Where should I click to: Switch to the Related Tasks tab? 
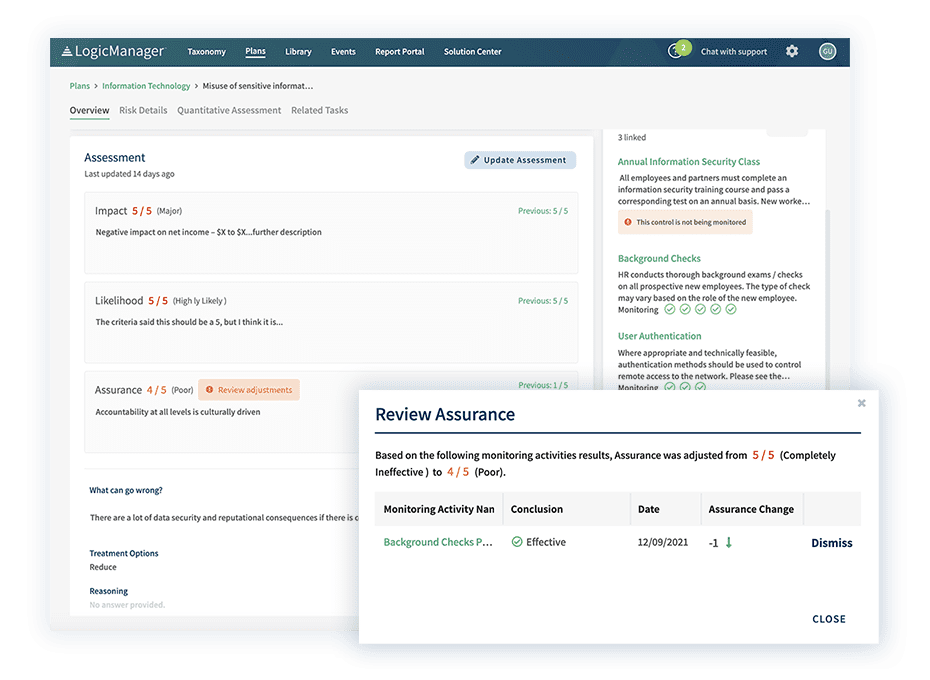pos(319,110)
